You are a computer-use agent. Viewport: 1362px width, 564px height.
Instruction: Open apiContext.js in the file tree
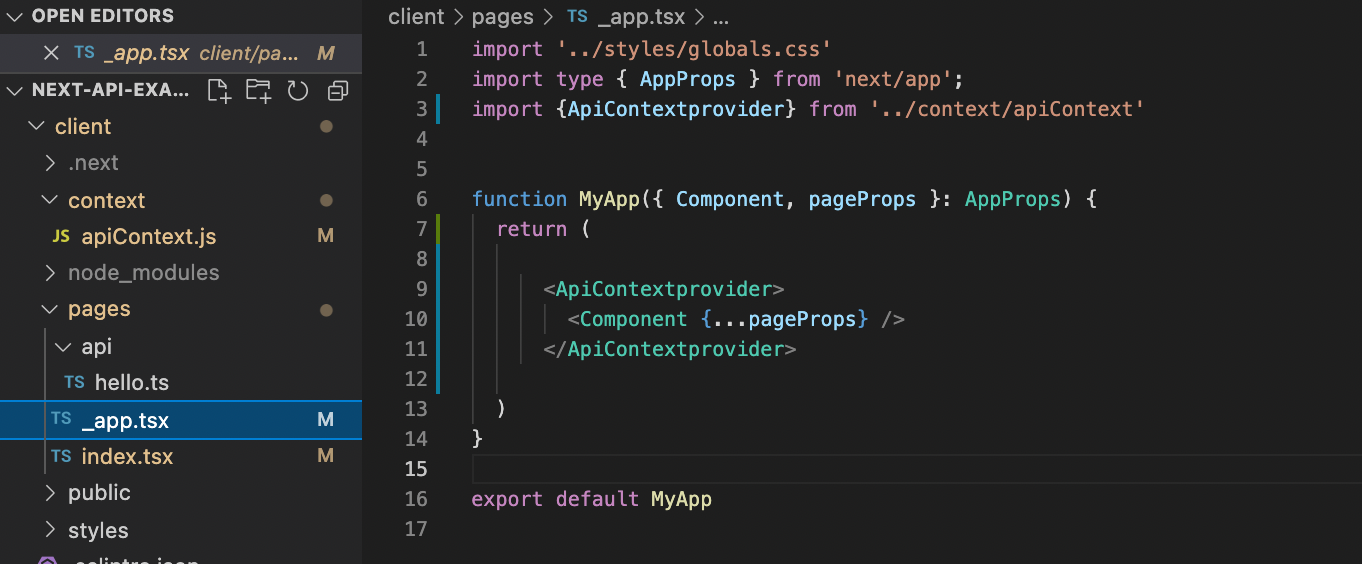148,237
